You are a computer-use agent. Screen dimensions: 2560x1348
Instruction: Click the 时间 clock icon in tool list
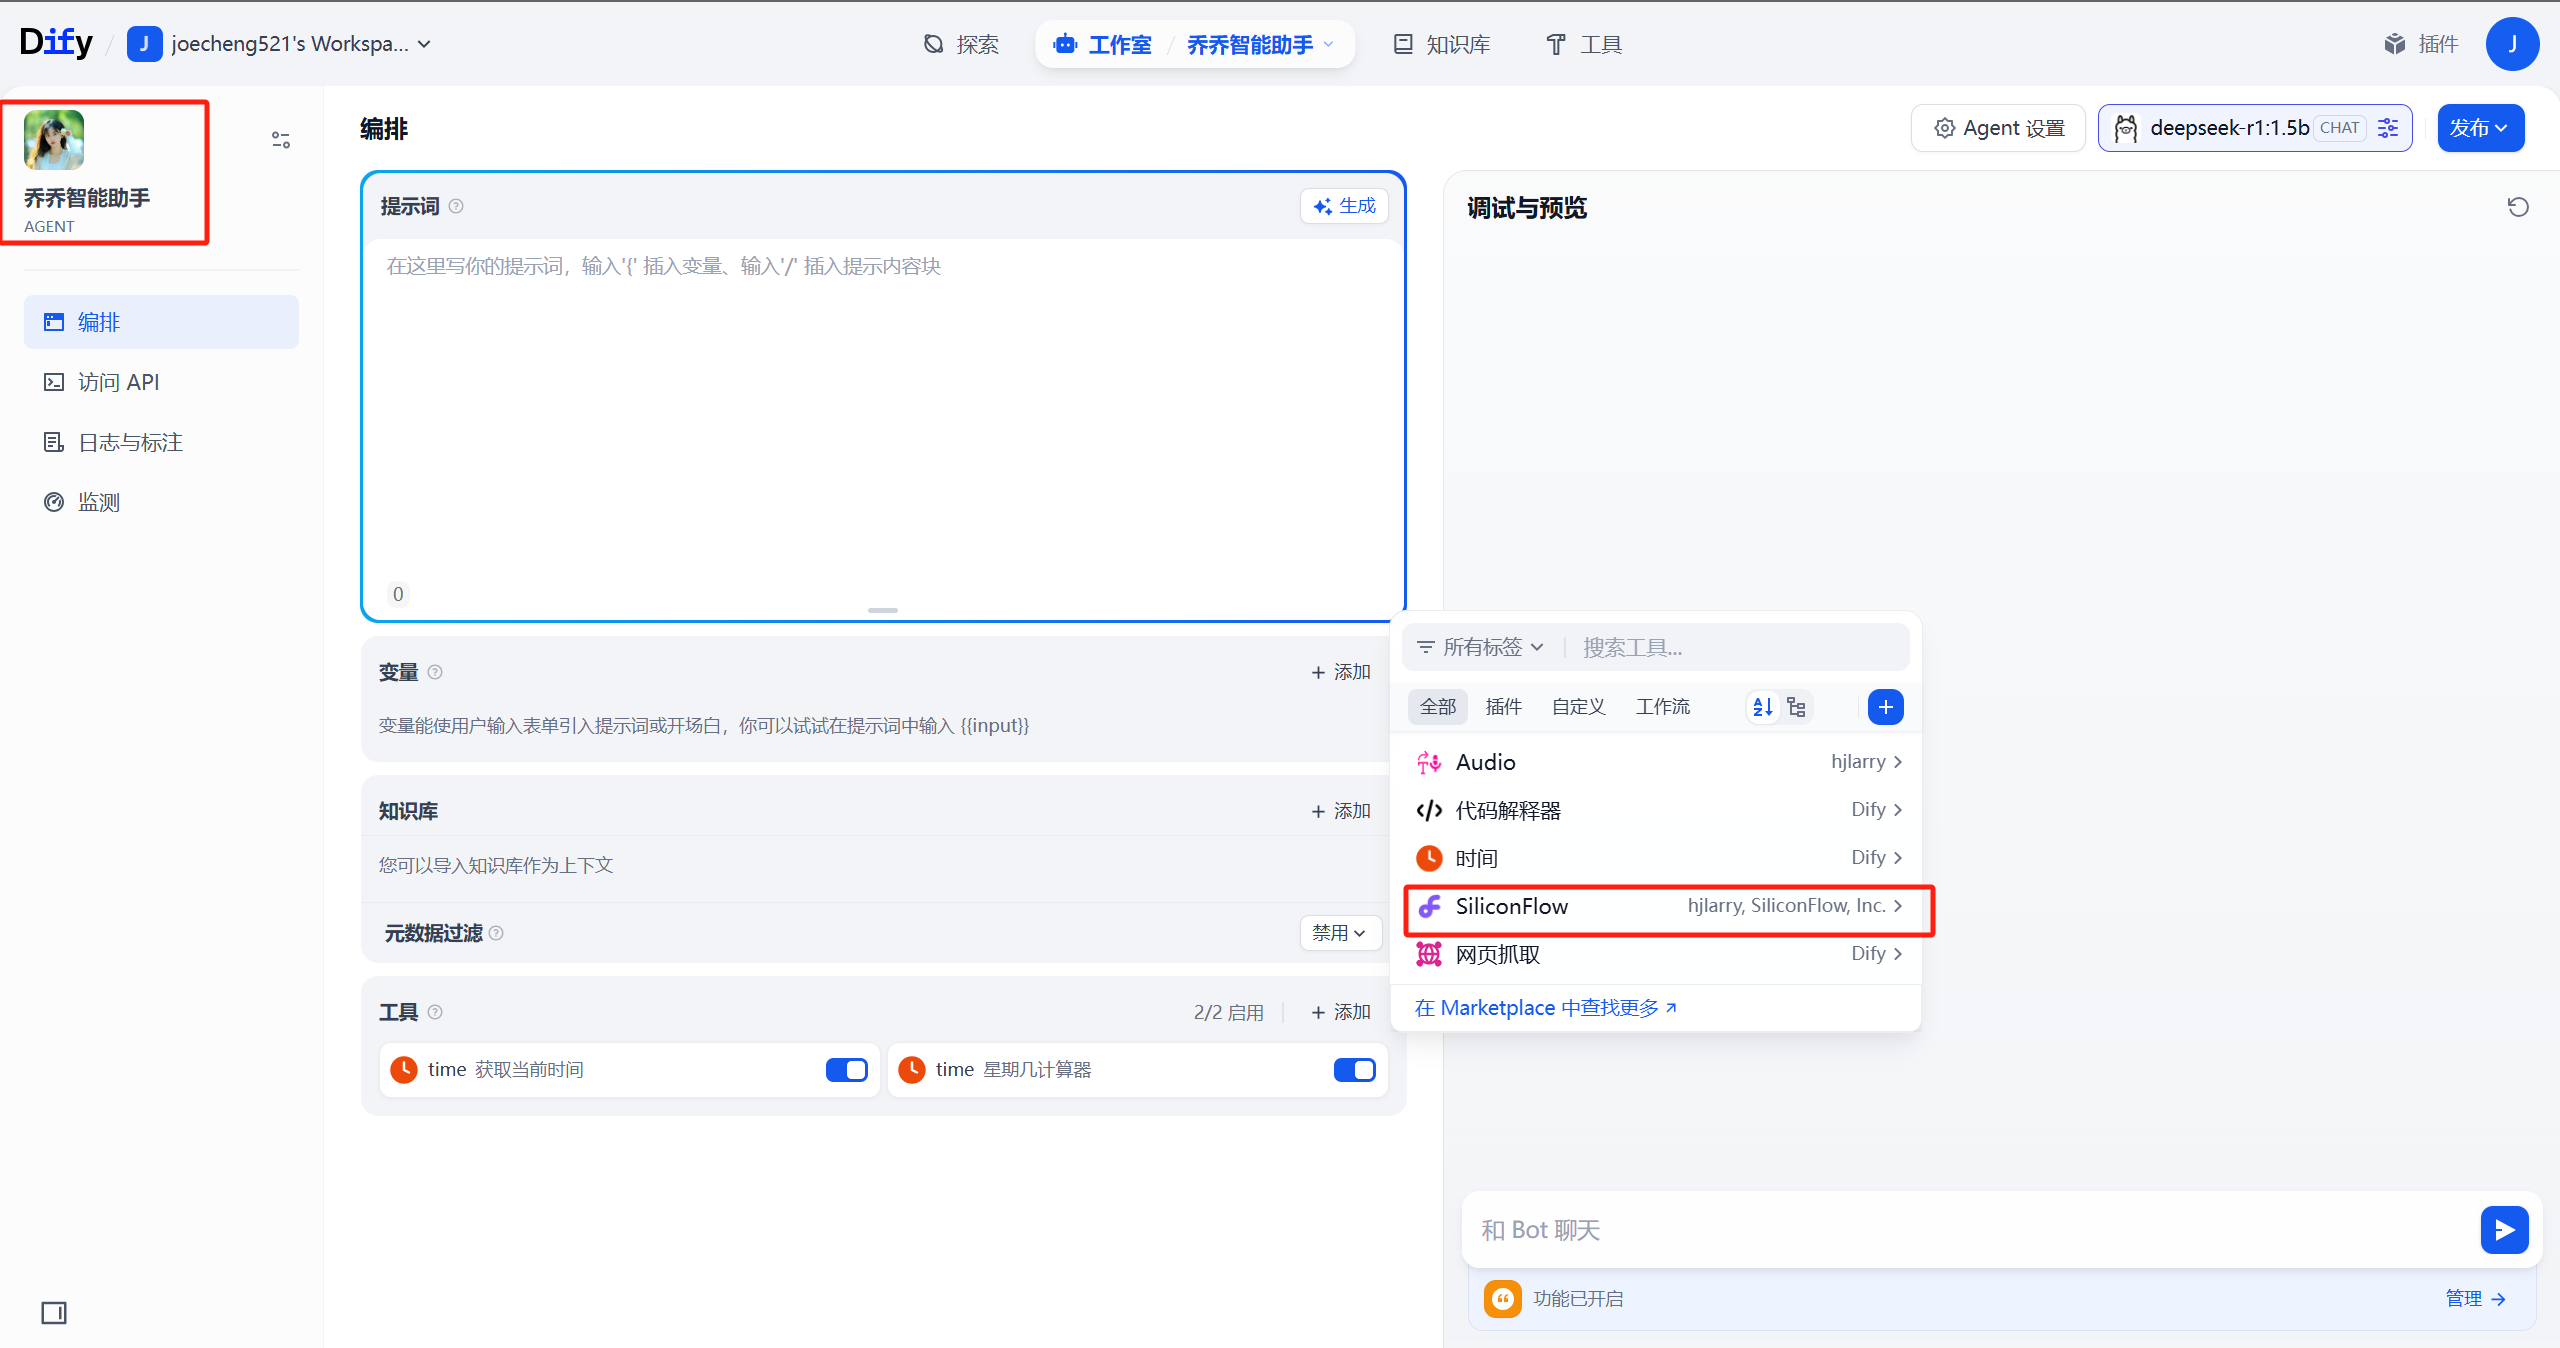click(1429, 858)
